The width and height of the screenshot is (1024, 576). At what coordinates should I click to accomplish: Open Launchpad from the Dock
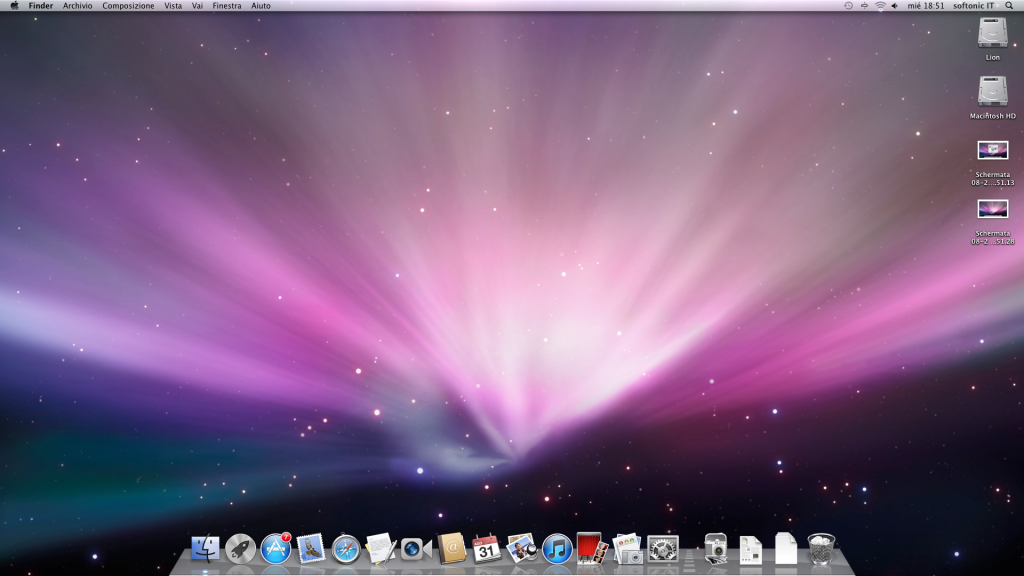[240, 547]
